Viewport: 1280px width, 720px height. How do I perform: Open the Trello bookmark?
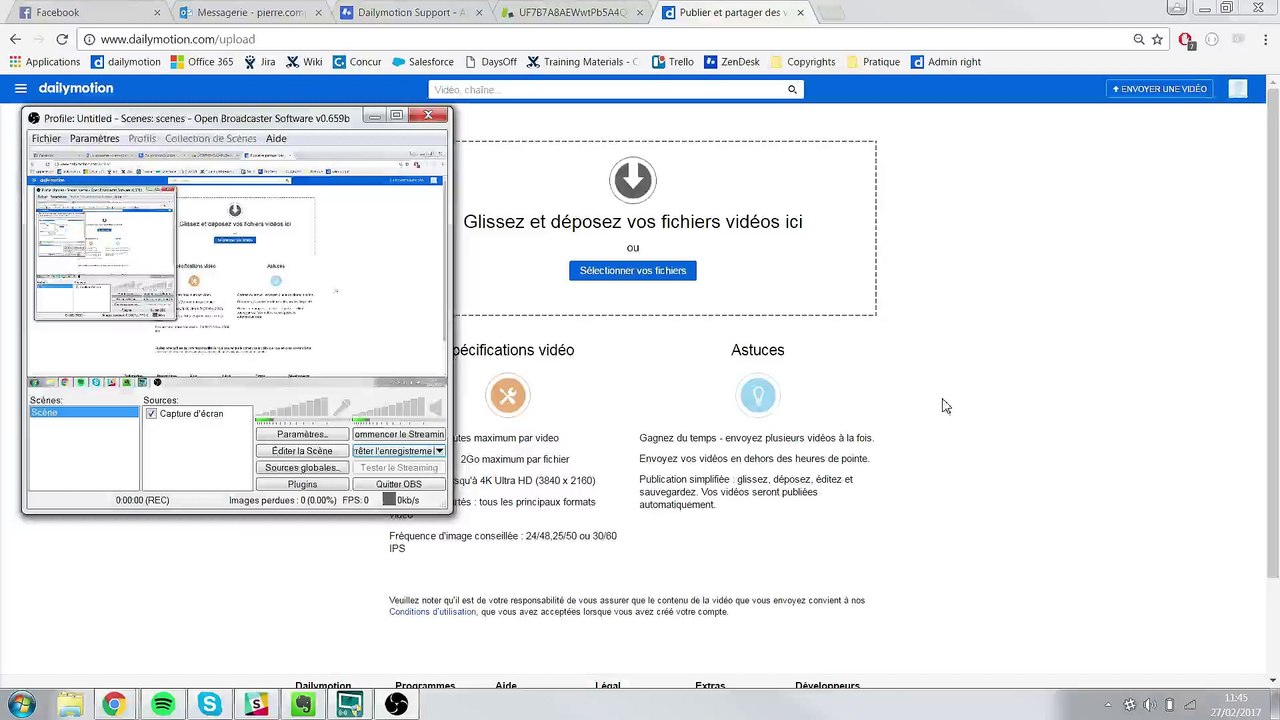(x=673, y=62)
